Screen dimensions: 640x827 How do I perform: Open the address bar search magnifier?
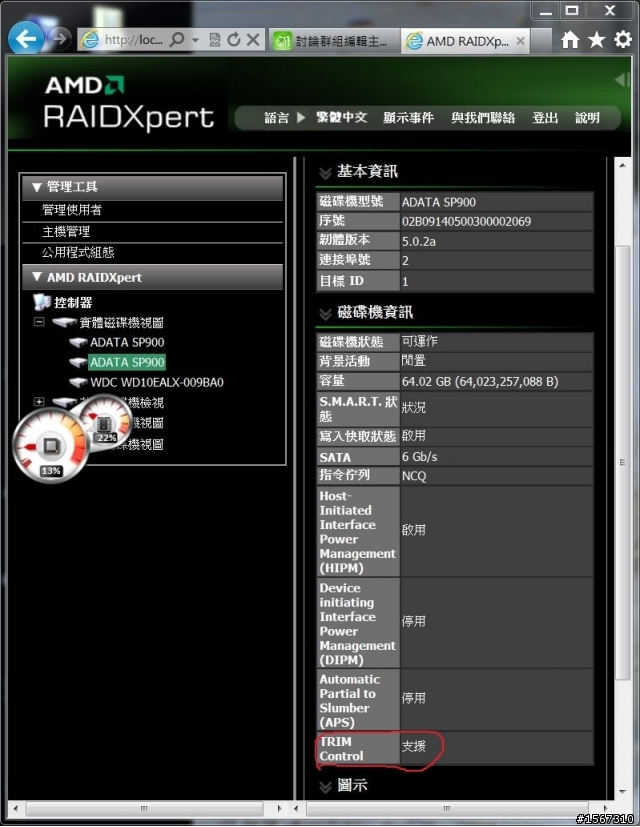point(177,40)
